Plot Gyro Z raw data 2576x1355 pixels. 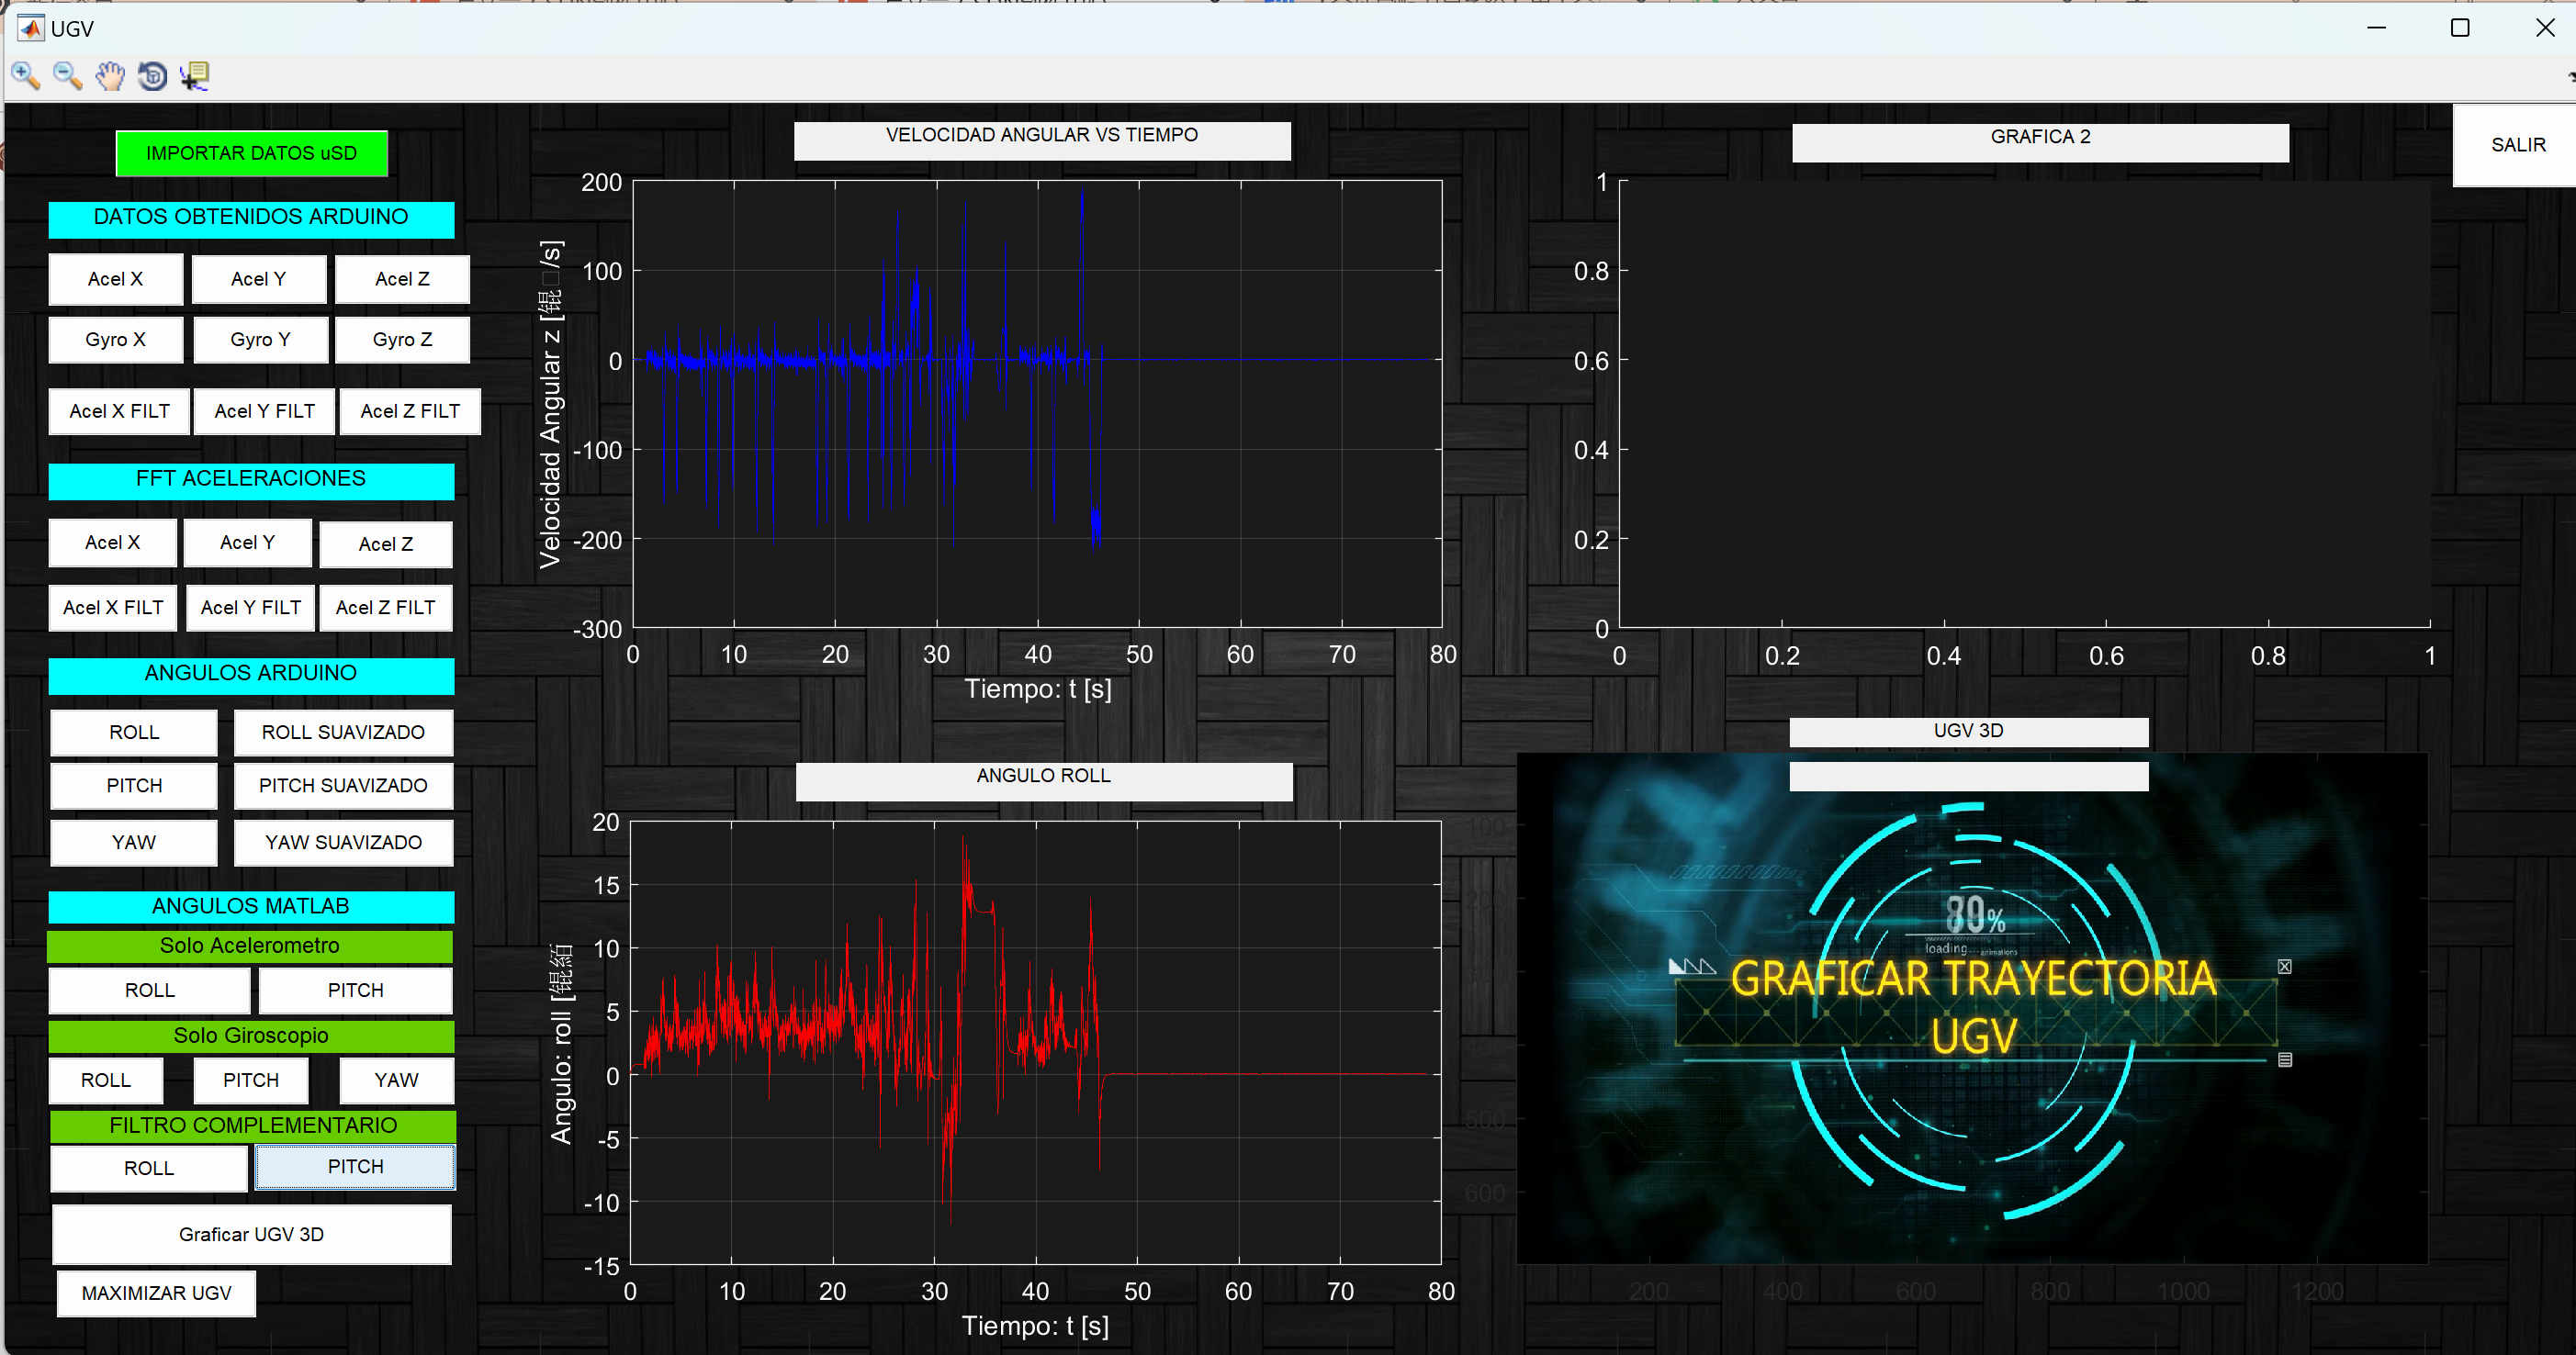click(x=402, y=340)
